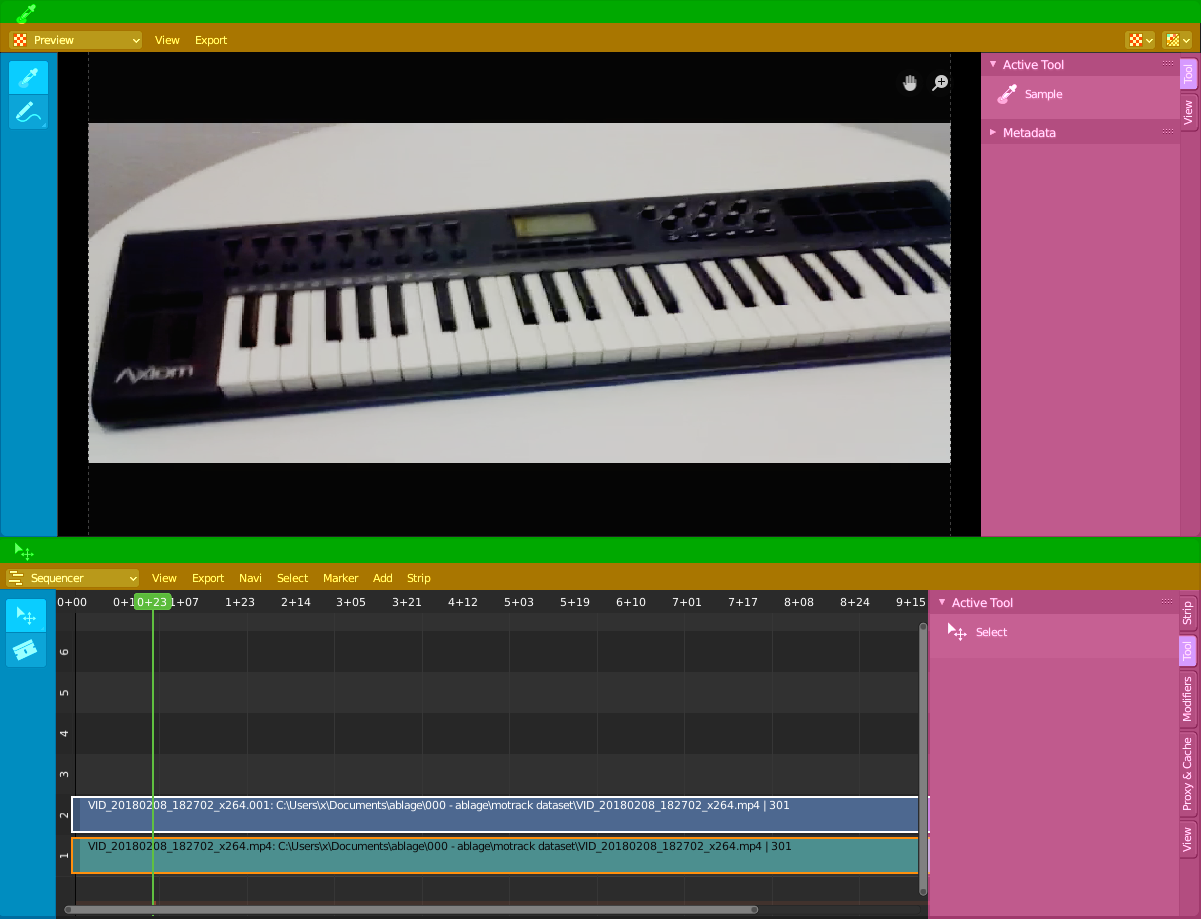Click the sequencer vertical scrollbar

[923, 760]
